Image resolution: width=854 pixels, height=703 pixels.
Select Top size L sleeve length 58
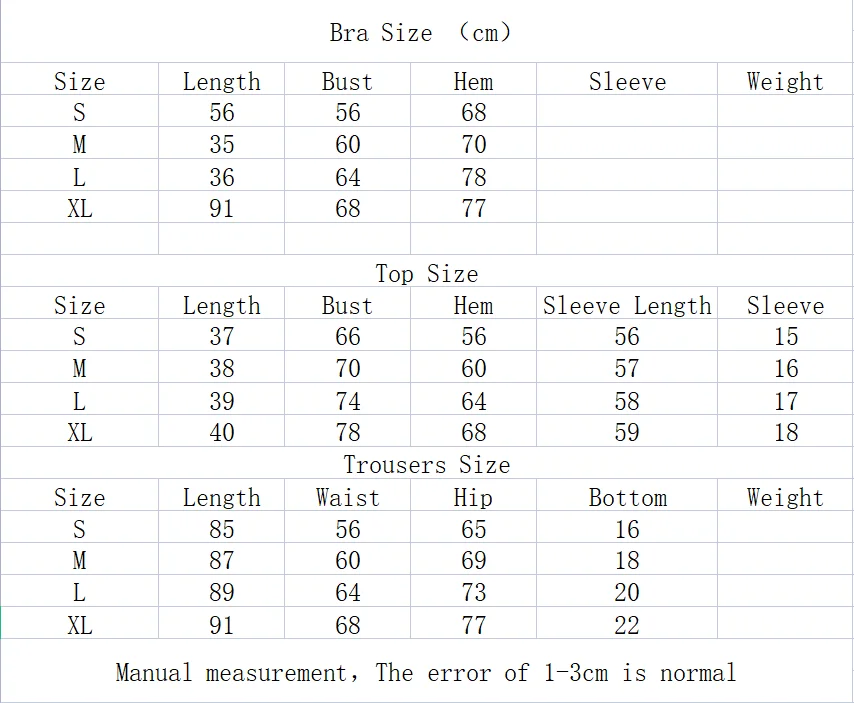pyautogui.click(x=627, y=401)
